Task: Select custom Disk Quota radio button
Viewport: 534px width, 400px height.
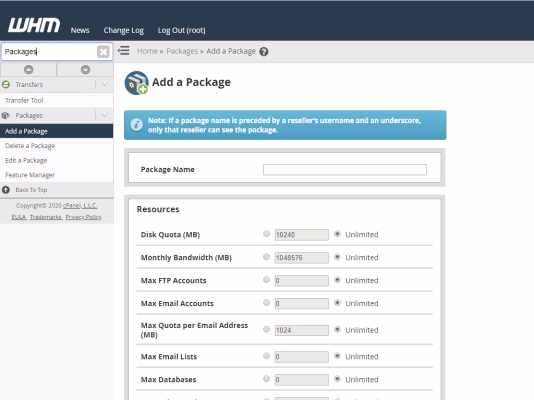Action: click(x=266, y=234)
